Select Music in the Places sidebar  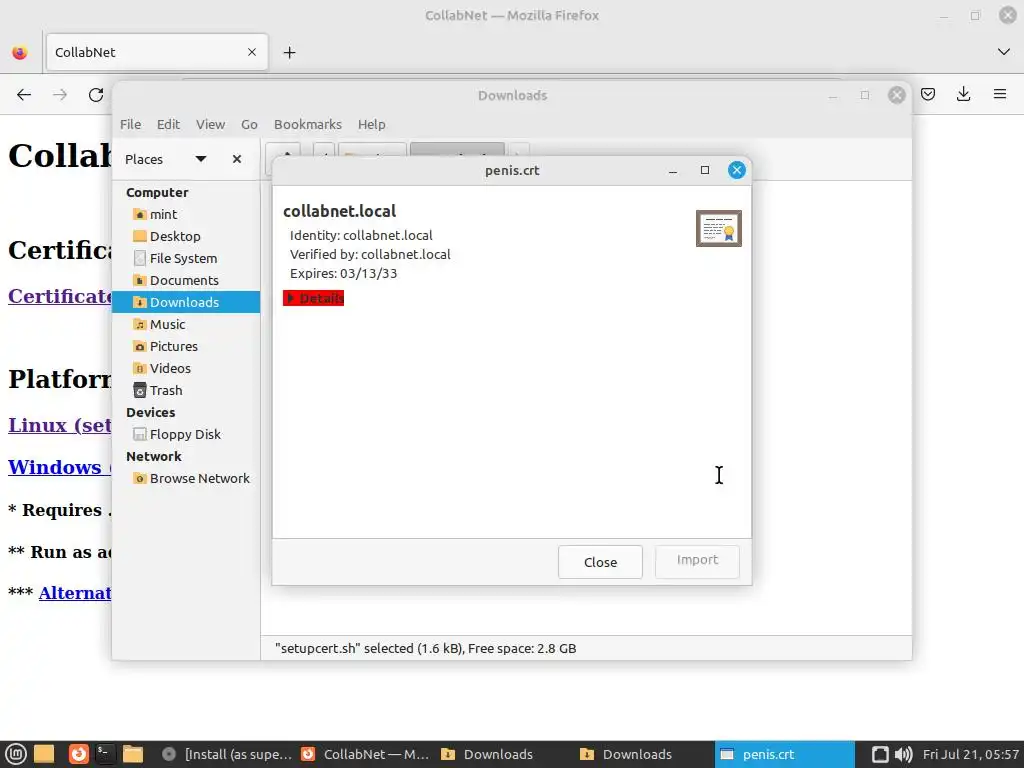pos(186,325)
